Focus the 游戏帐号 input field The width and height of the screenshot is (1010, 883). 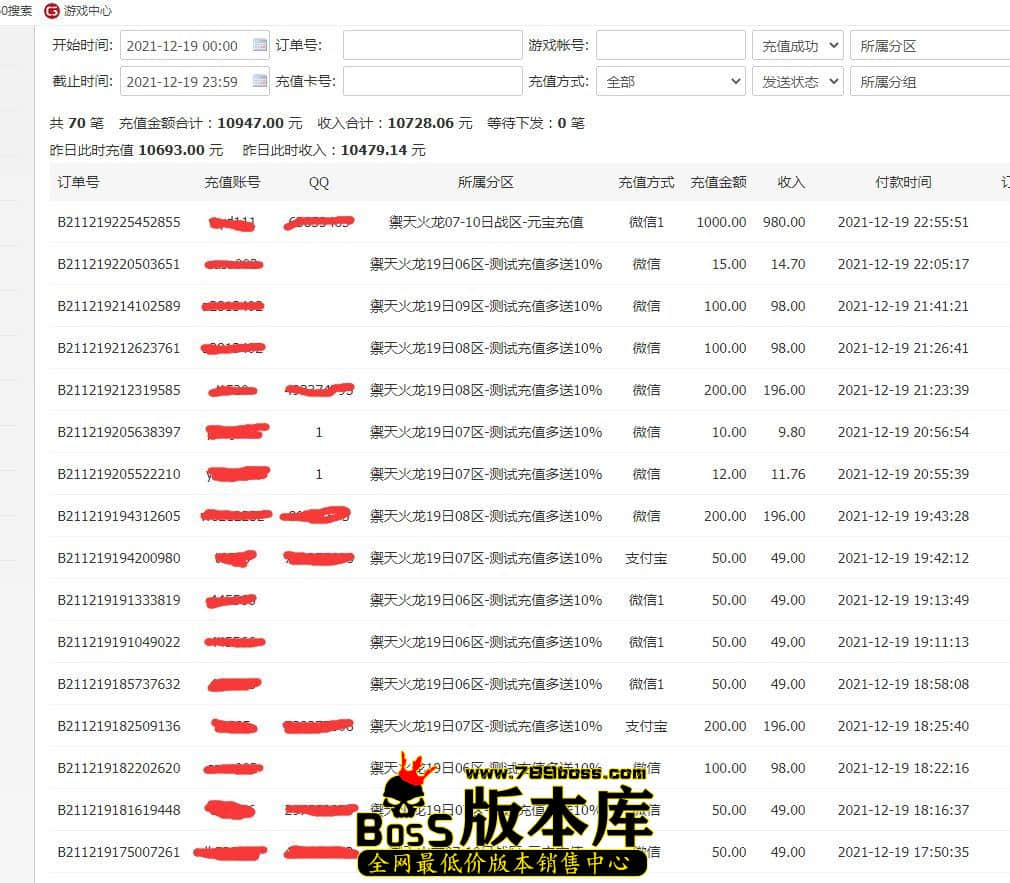[x=670, y=46]
